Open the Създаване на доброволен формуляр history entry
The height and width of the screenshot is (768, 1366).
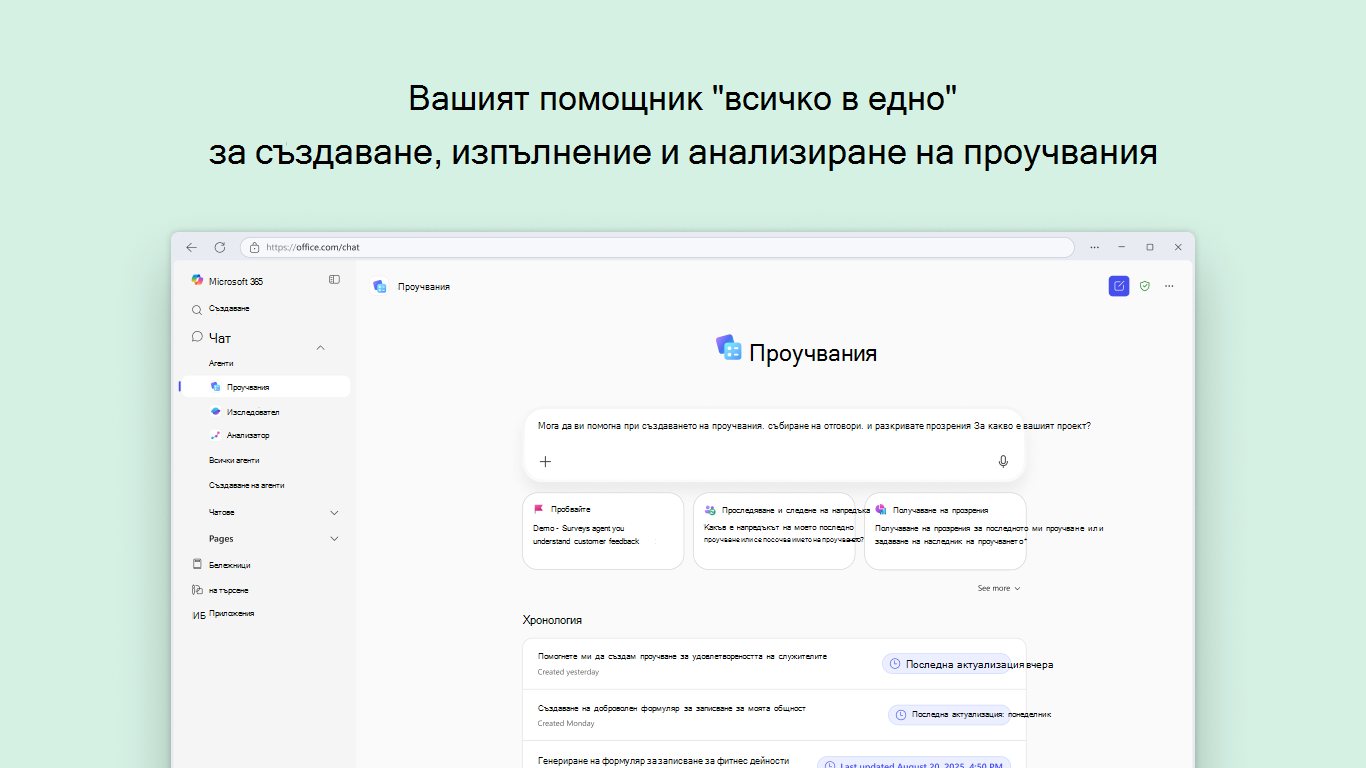click(774, 715)
